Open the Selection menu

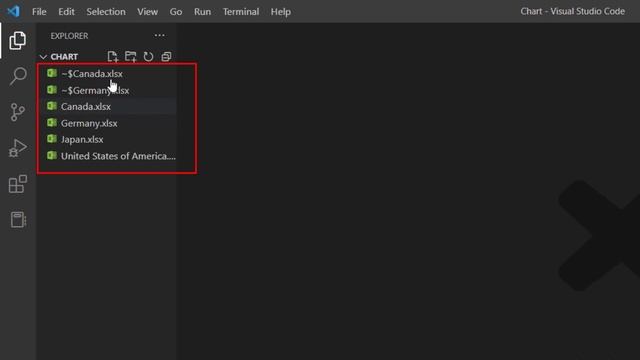click(x=106, y=11)
